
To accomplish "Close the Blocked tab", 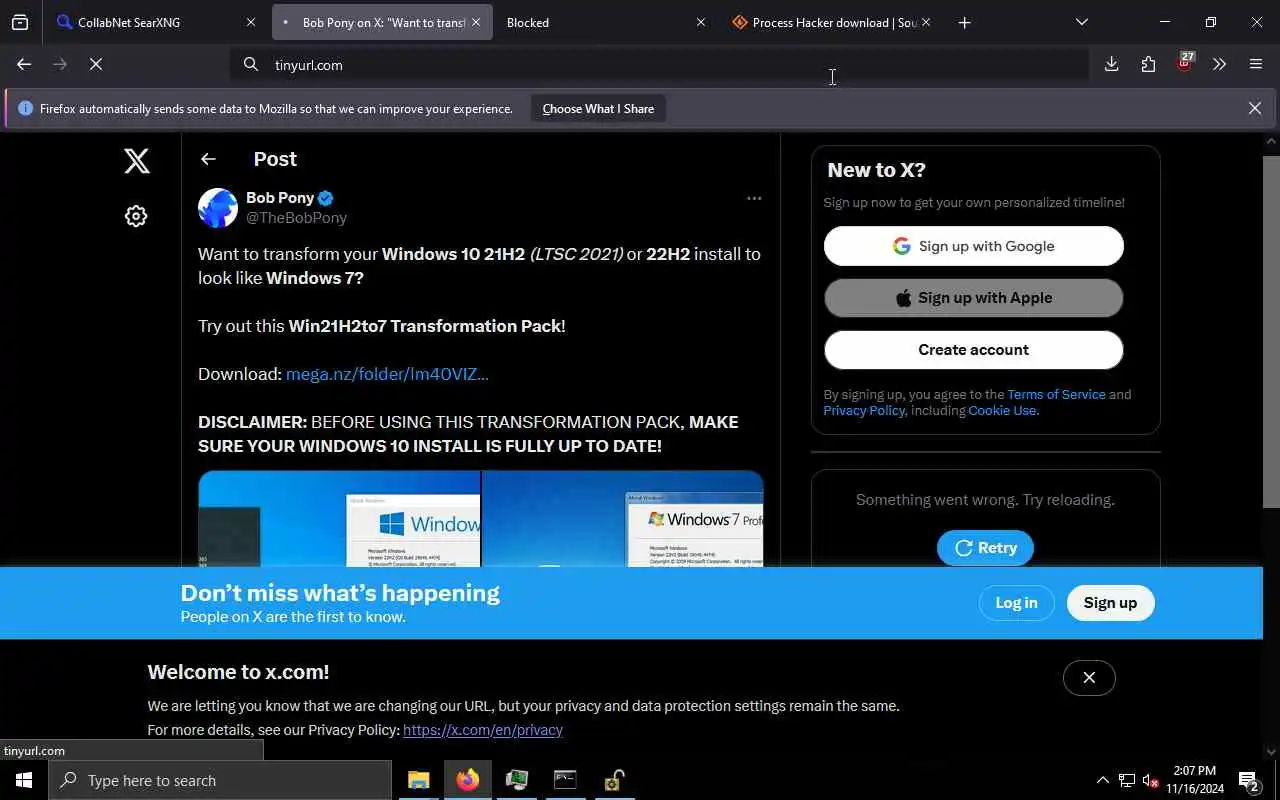I will [x=700, y=22].
